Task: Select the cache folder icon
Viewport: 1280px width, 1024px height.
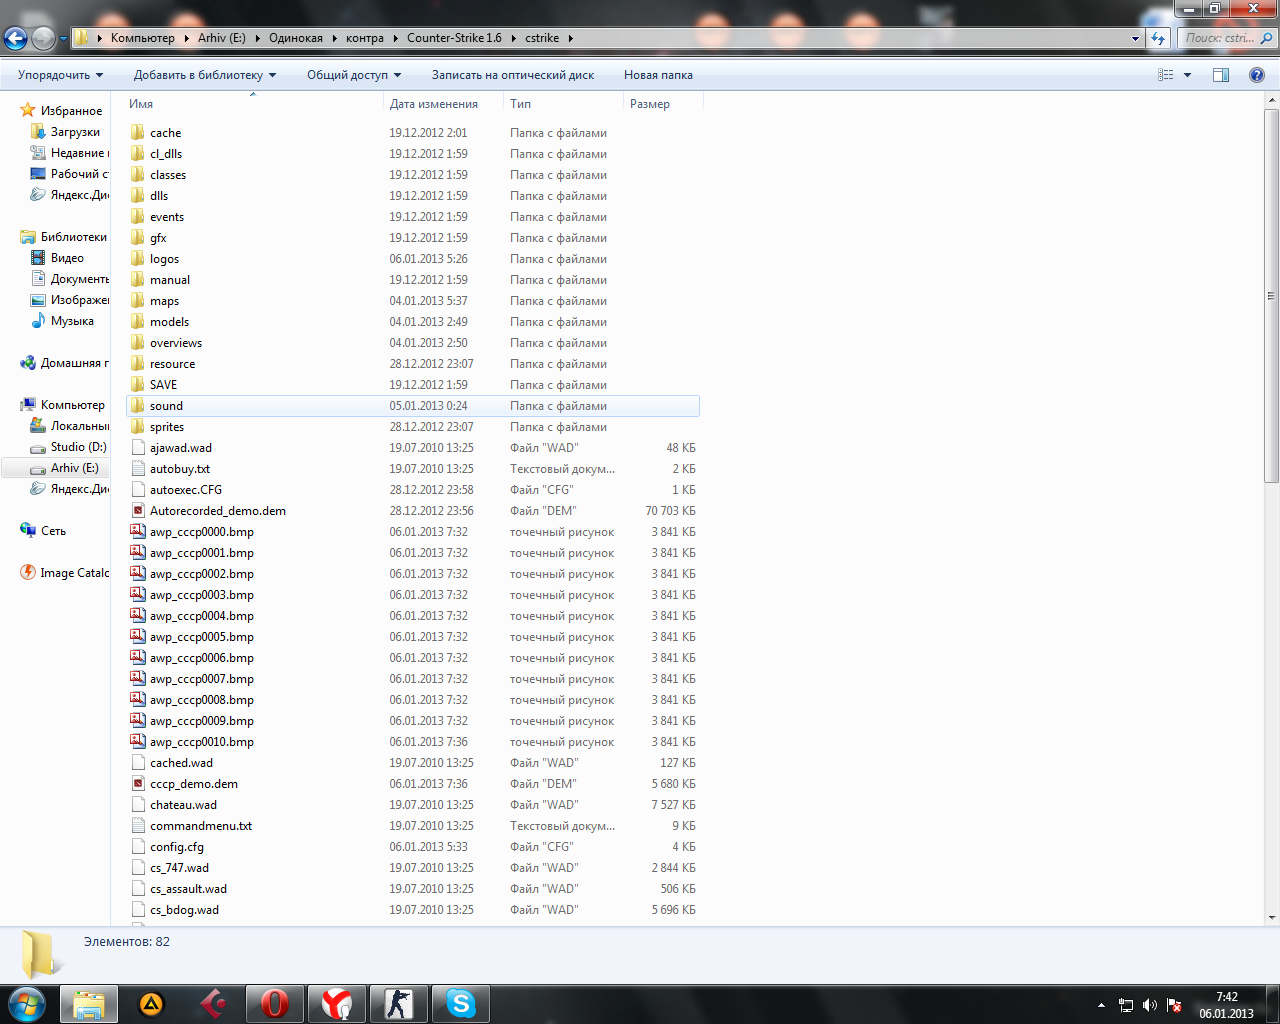Action: [x=138, y=133]
